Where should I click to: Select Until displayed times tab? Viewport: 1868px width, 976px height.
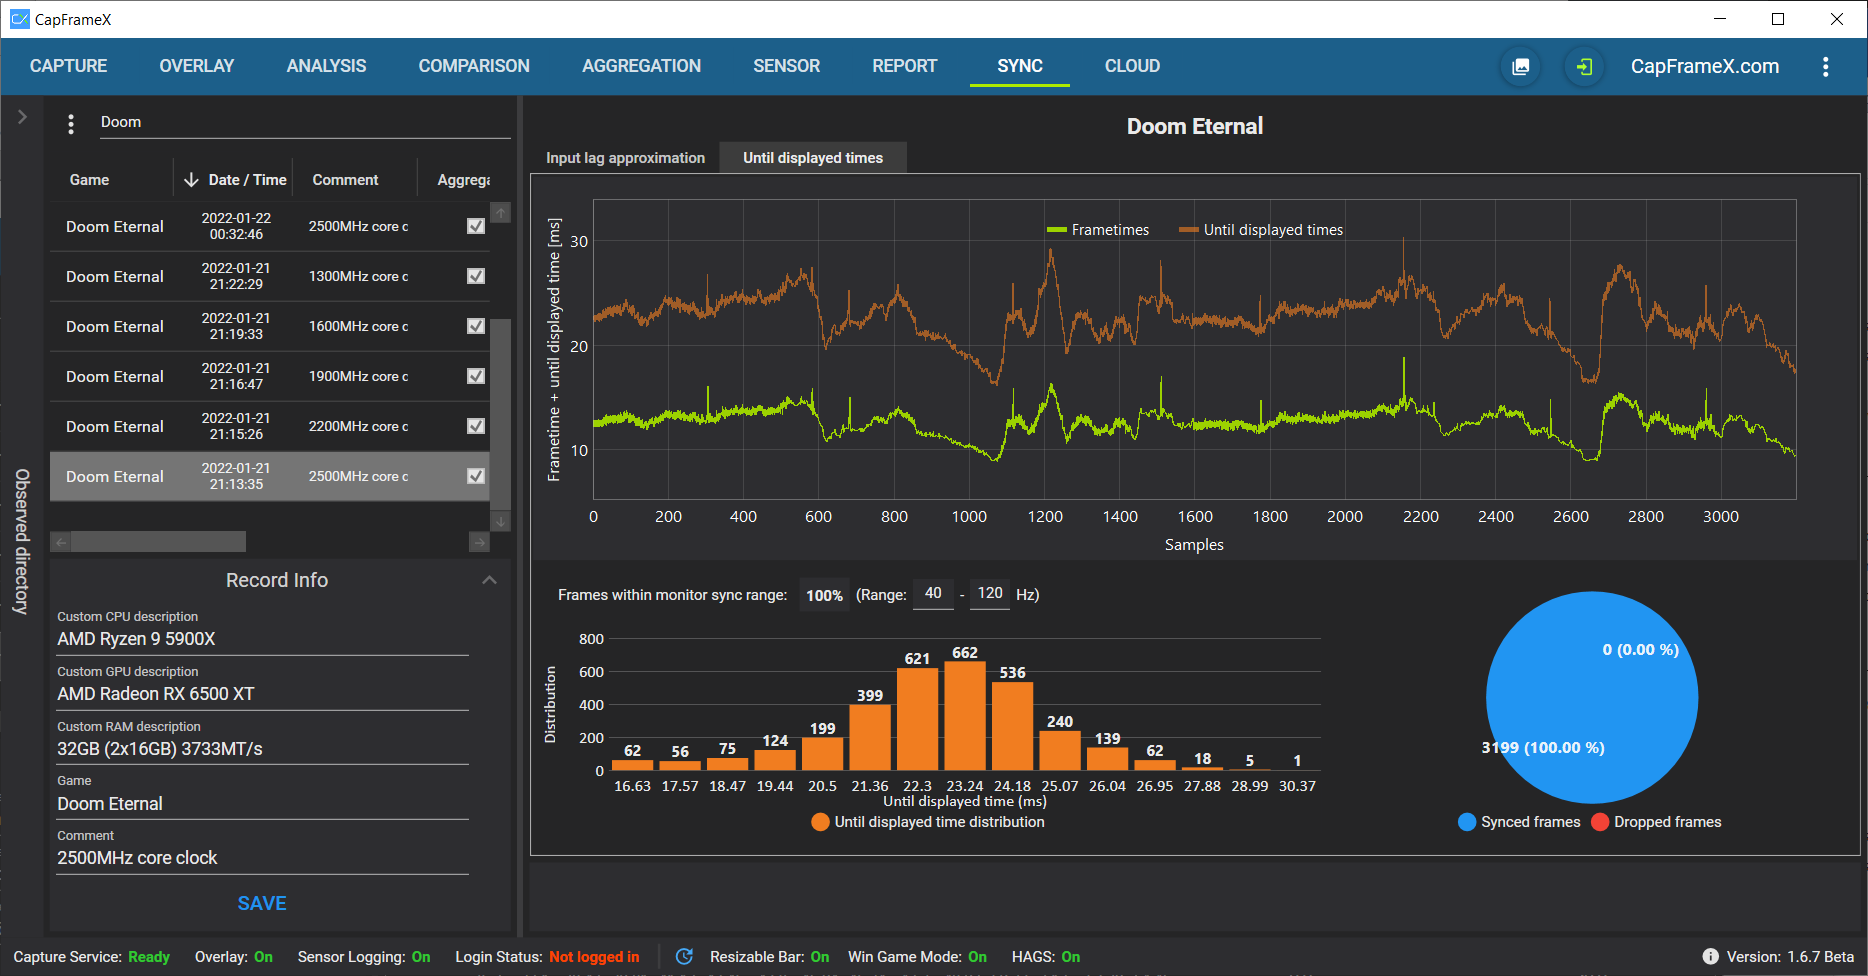pos(813,158)
